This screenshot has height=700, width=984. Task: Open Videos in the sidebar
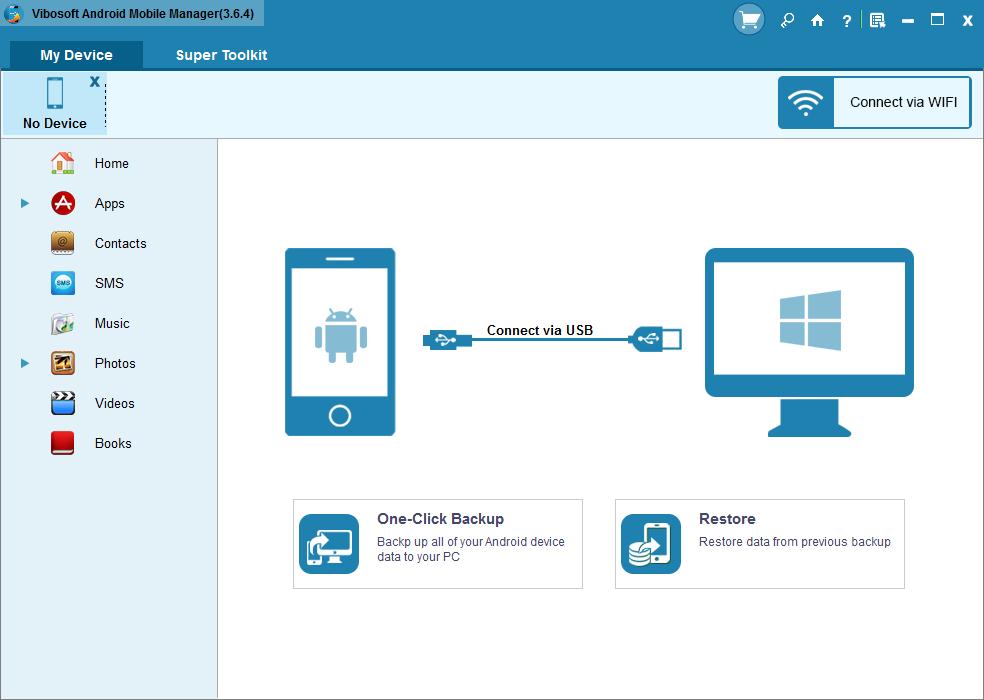pyautogui.click(x=115, y=403)
